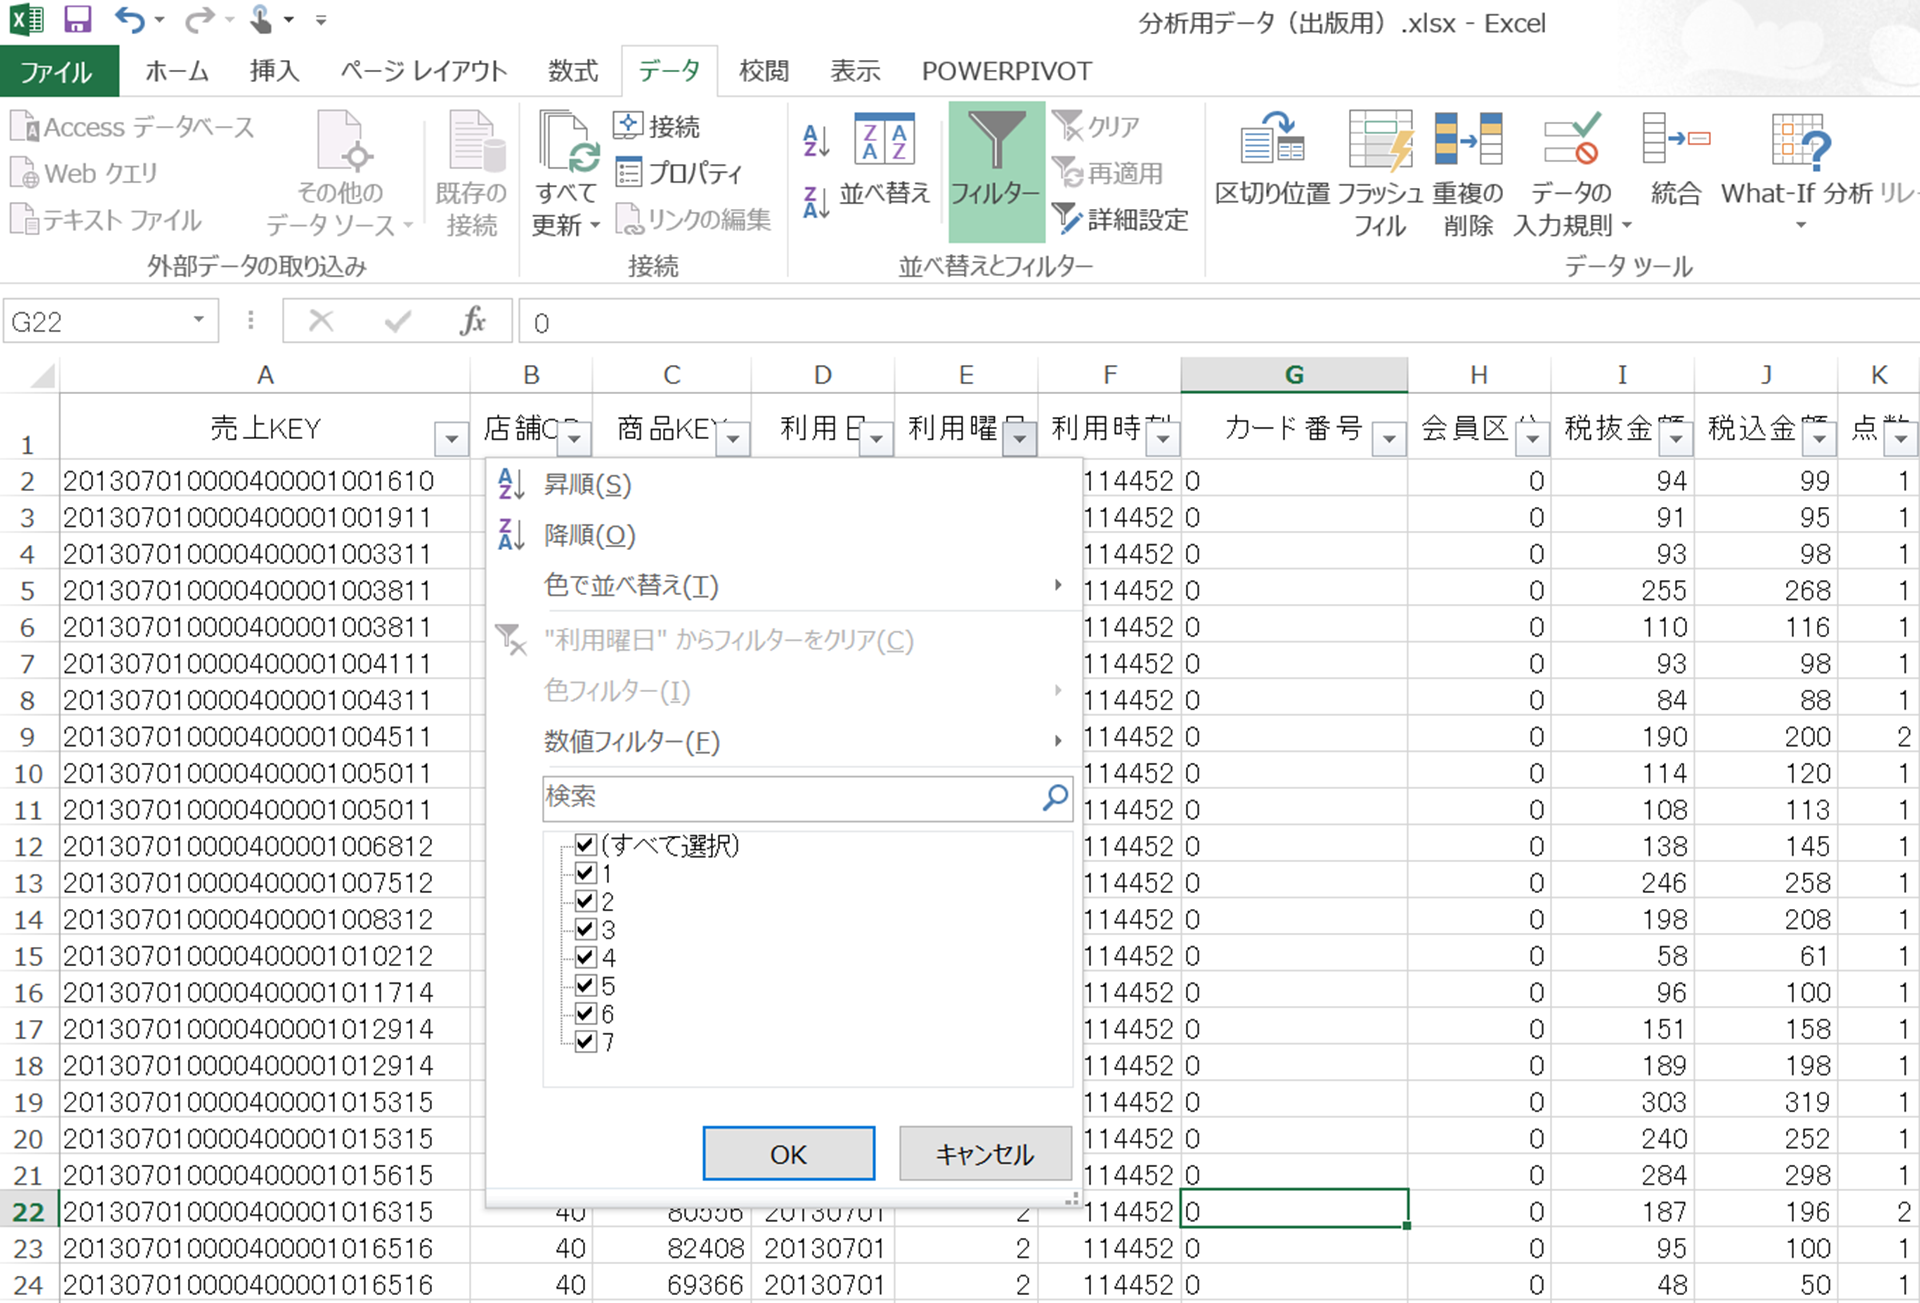Image resolution: width=1920 pixels, height=1303 pixels.
Task: Click 重複の削除 remove duplicates
Action: (1467, 173)
